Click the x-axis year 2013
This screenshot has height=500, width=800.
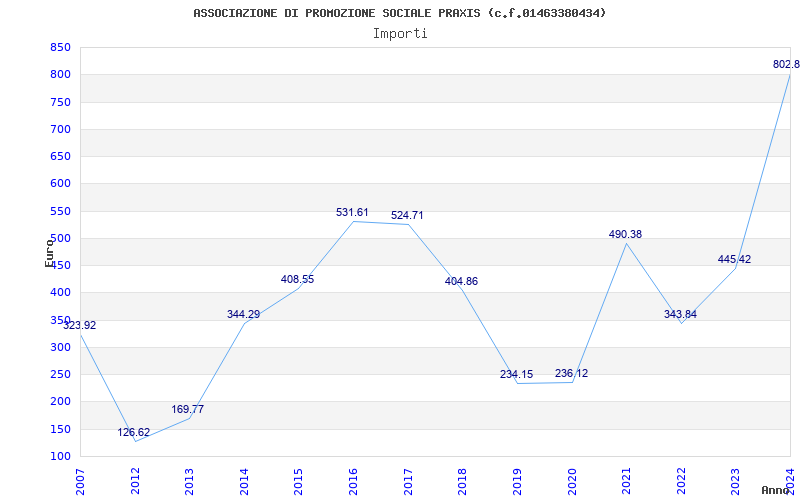[x=189, y=482]
